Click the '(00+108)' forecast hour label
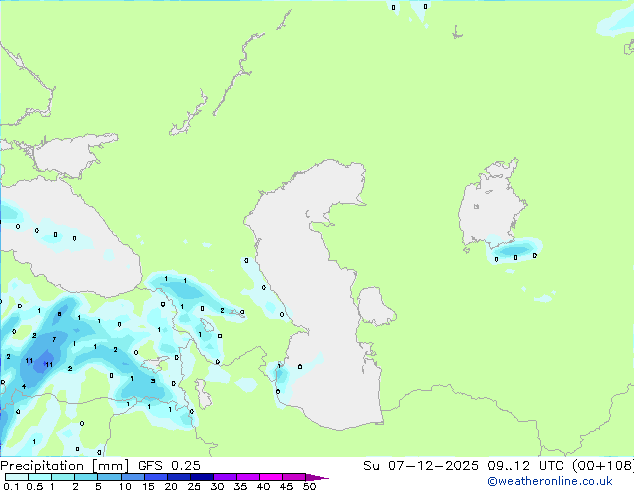Image resolution: width=634 pixels, height=490 pixels. 603,466
